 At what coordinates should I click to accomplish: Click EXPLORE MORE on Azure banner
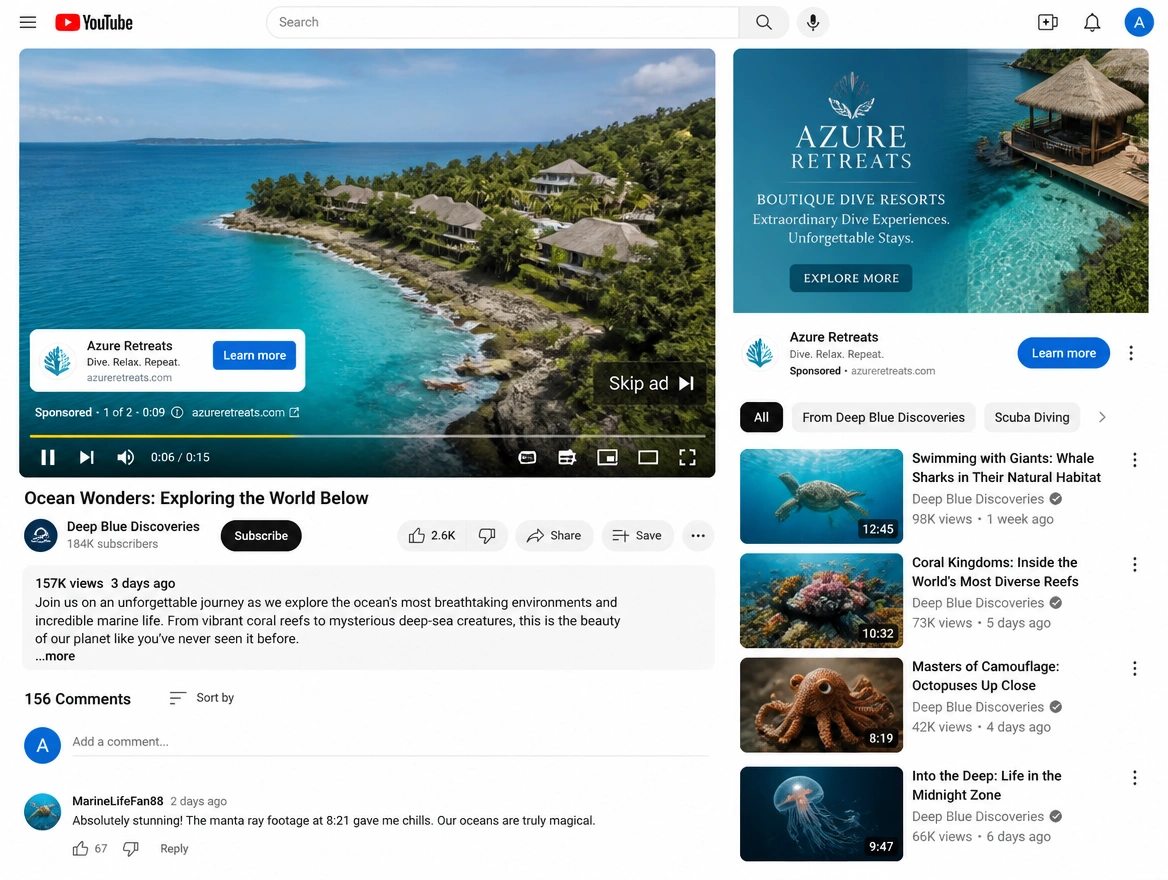point(851,278)
